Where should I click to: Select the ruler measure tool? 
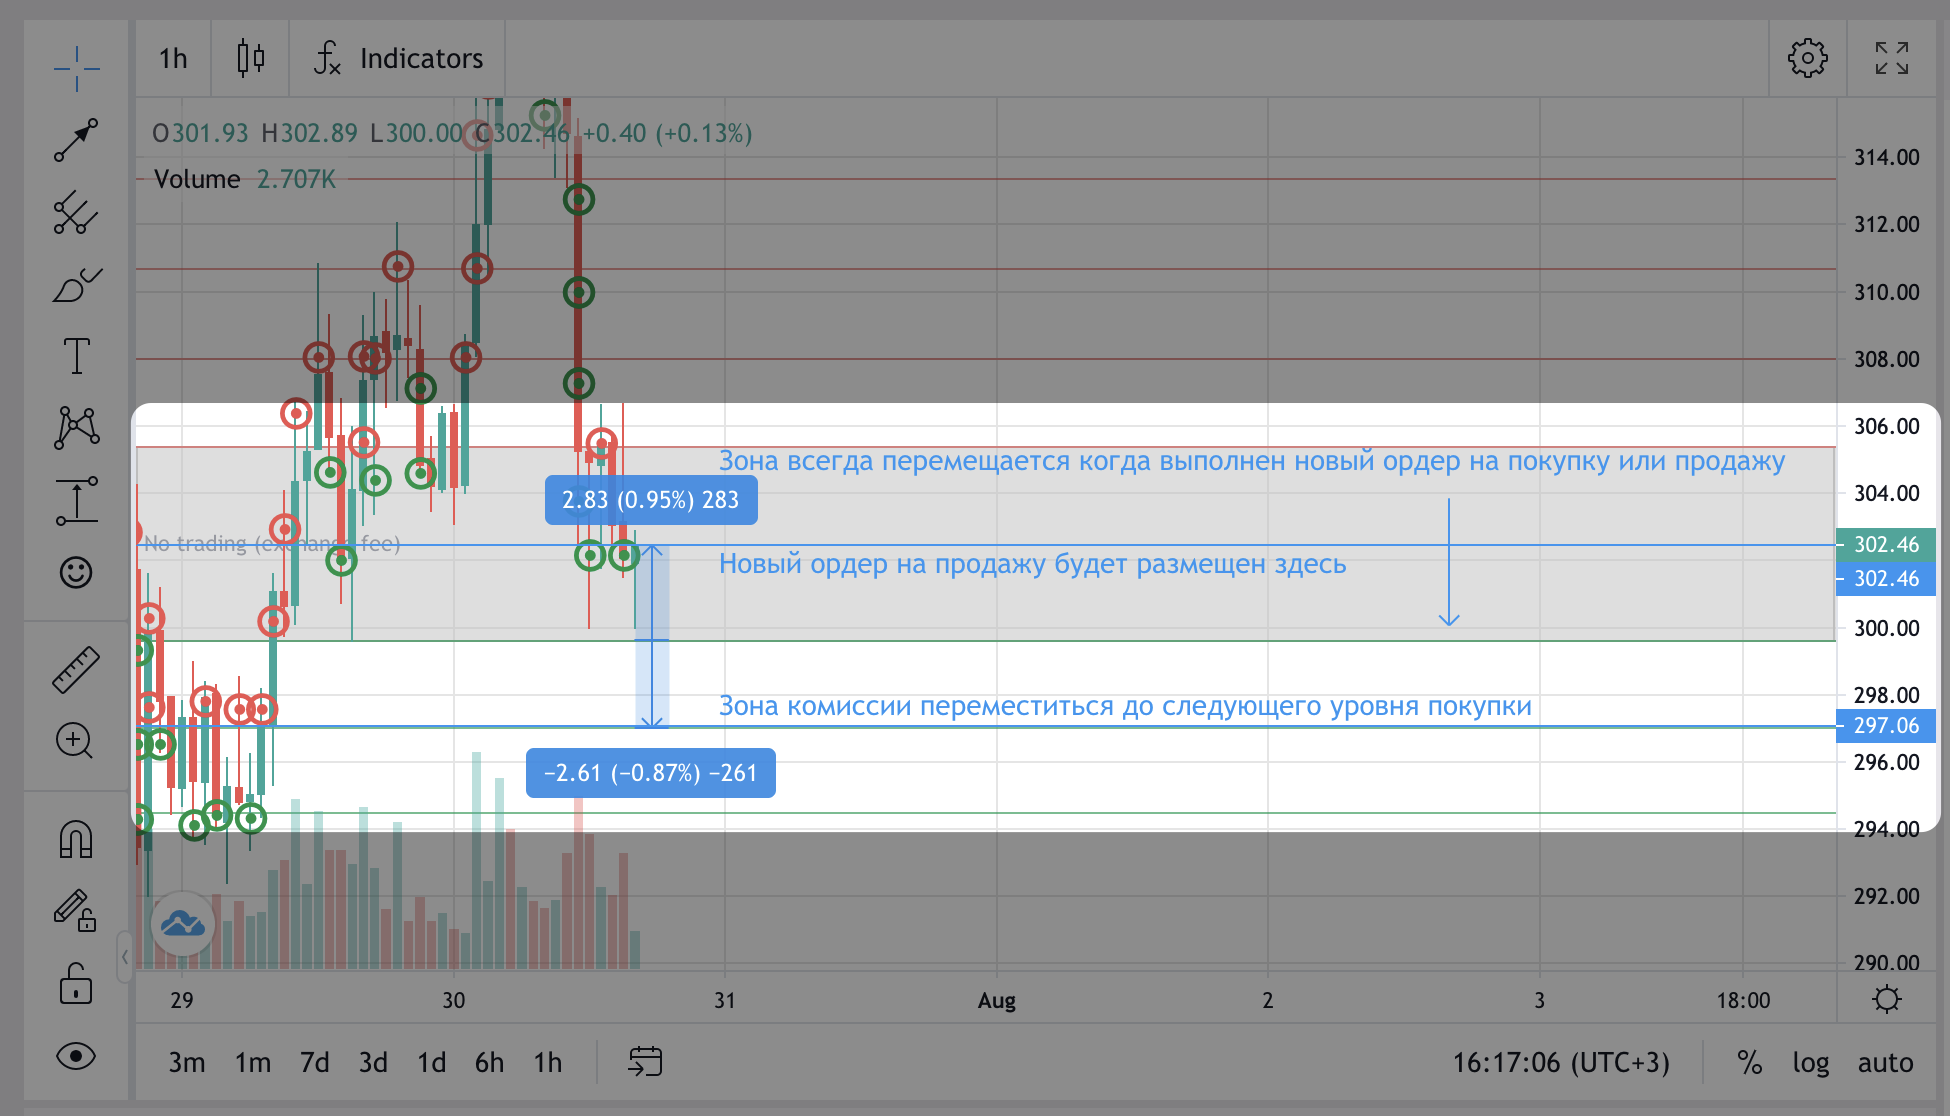[76, 669]
